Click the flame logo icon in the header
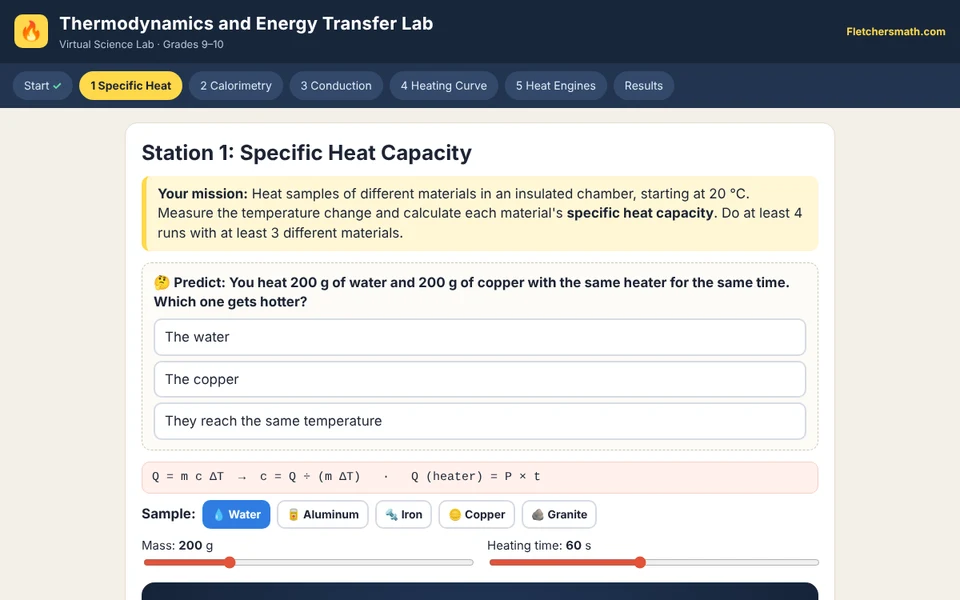Image resolution: width=960 pixels, height=600 pixels. pyautogui.click(x=31, y=31)
